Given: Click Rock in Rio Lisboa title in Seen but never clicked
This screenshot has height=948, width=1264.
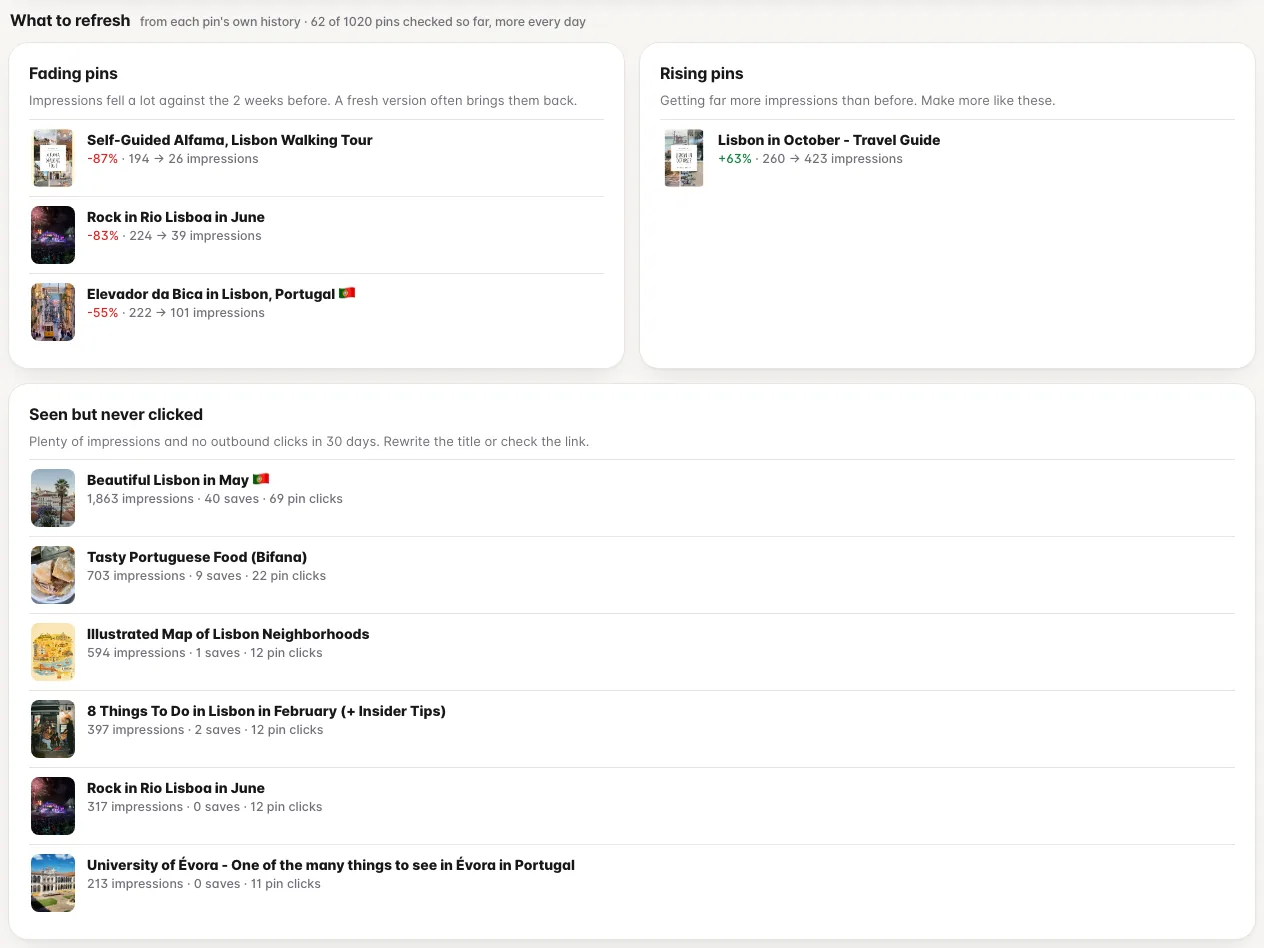Looking at the screenshot, I should click(x=176, y=788).
